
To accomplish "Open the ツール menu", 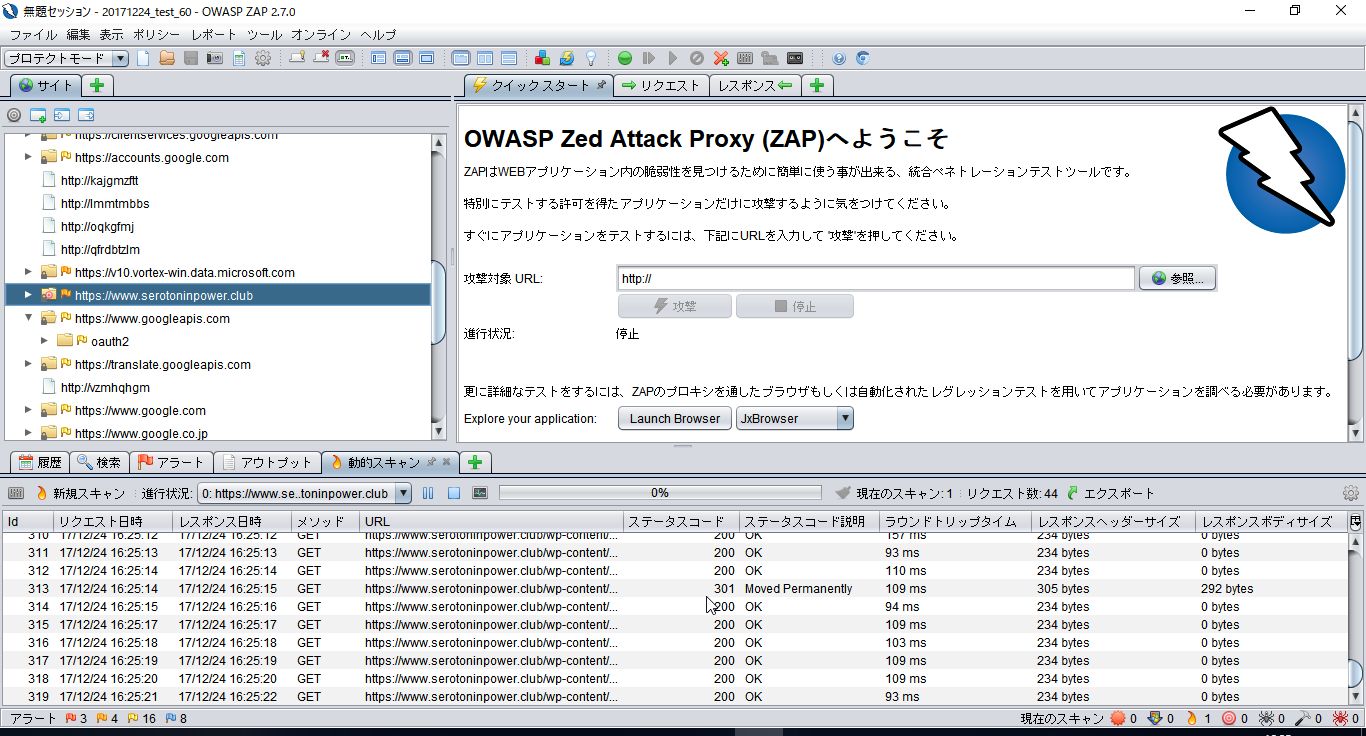I will point(264,35).
